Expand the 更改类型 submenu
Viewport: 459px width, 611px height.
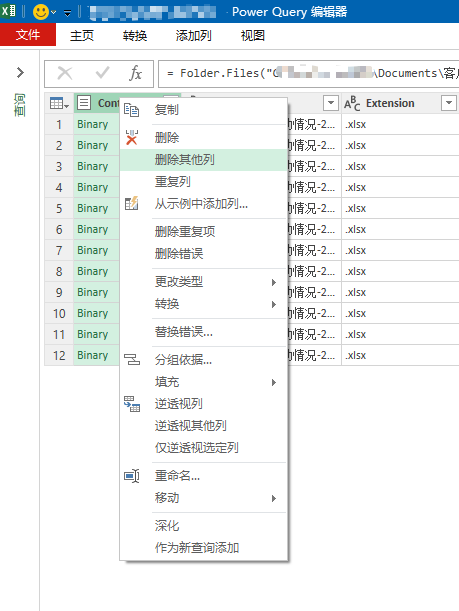click(x=204, y=282)
